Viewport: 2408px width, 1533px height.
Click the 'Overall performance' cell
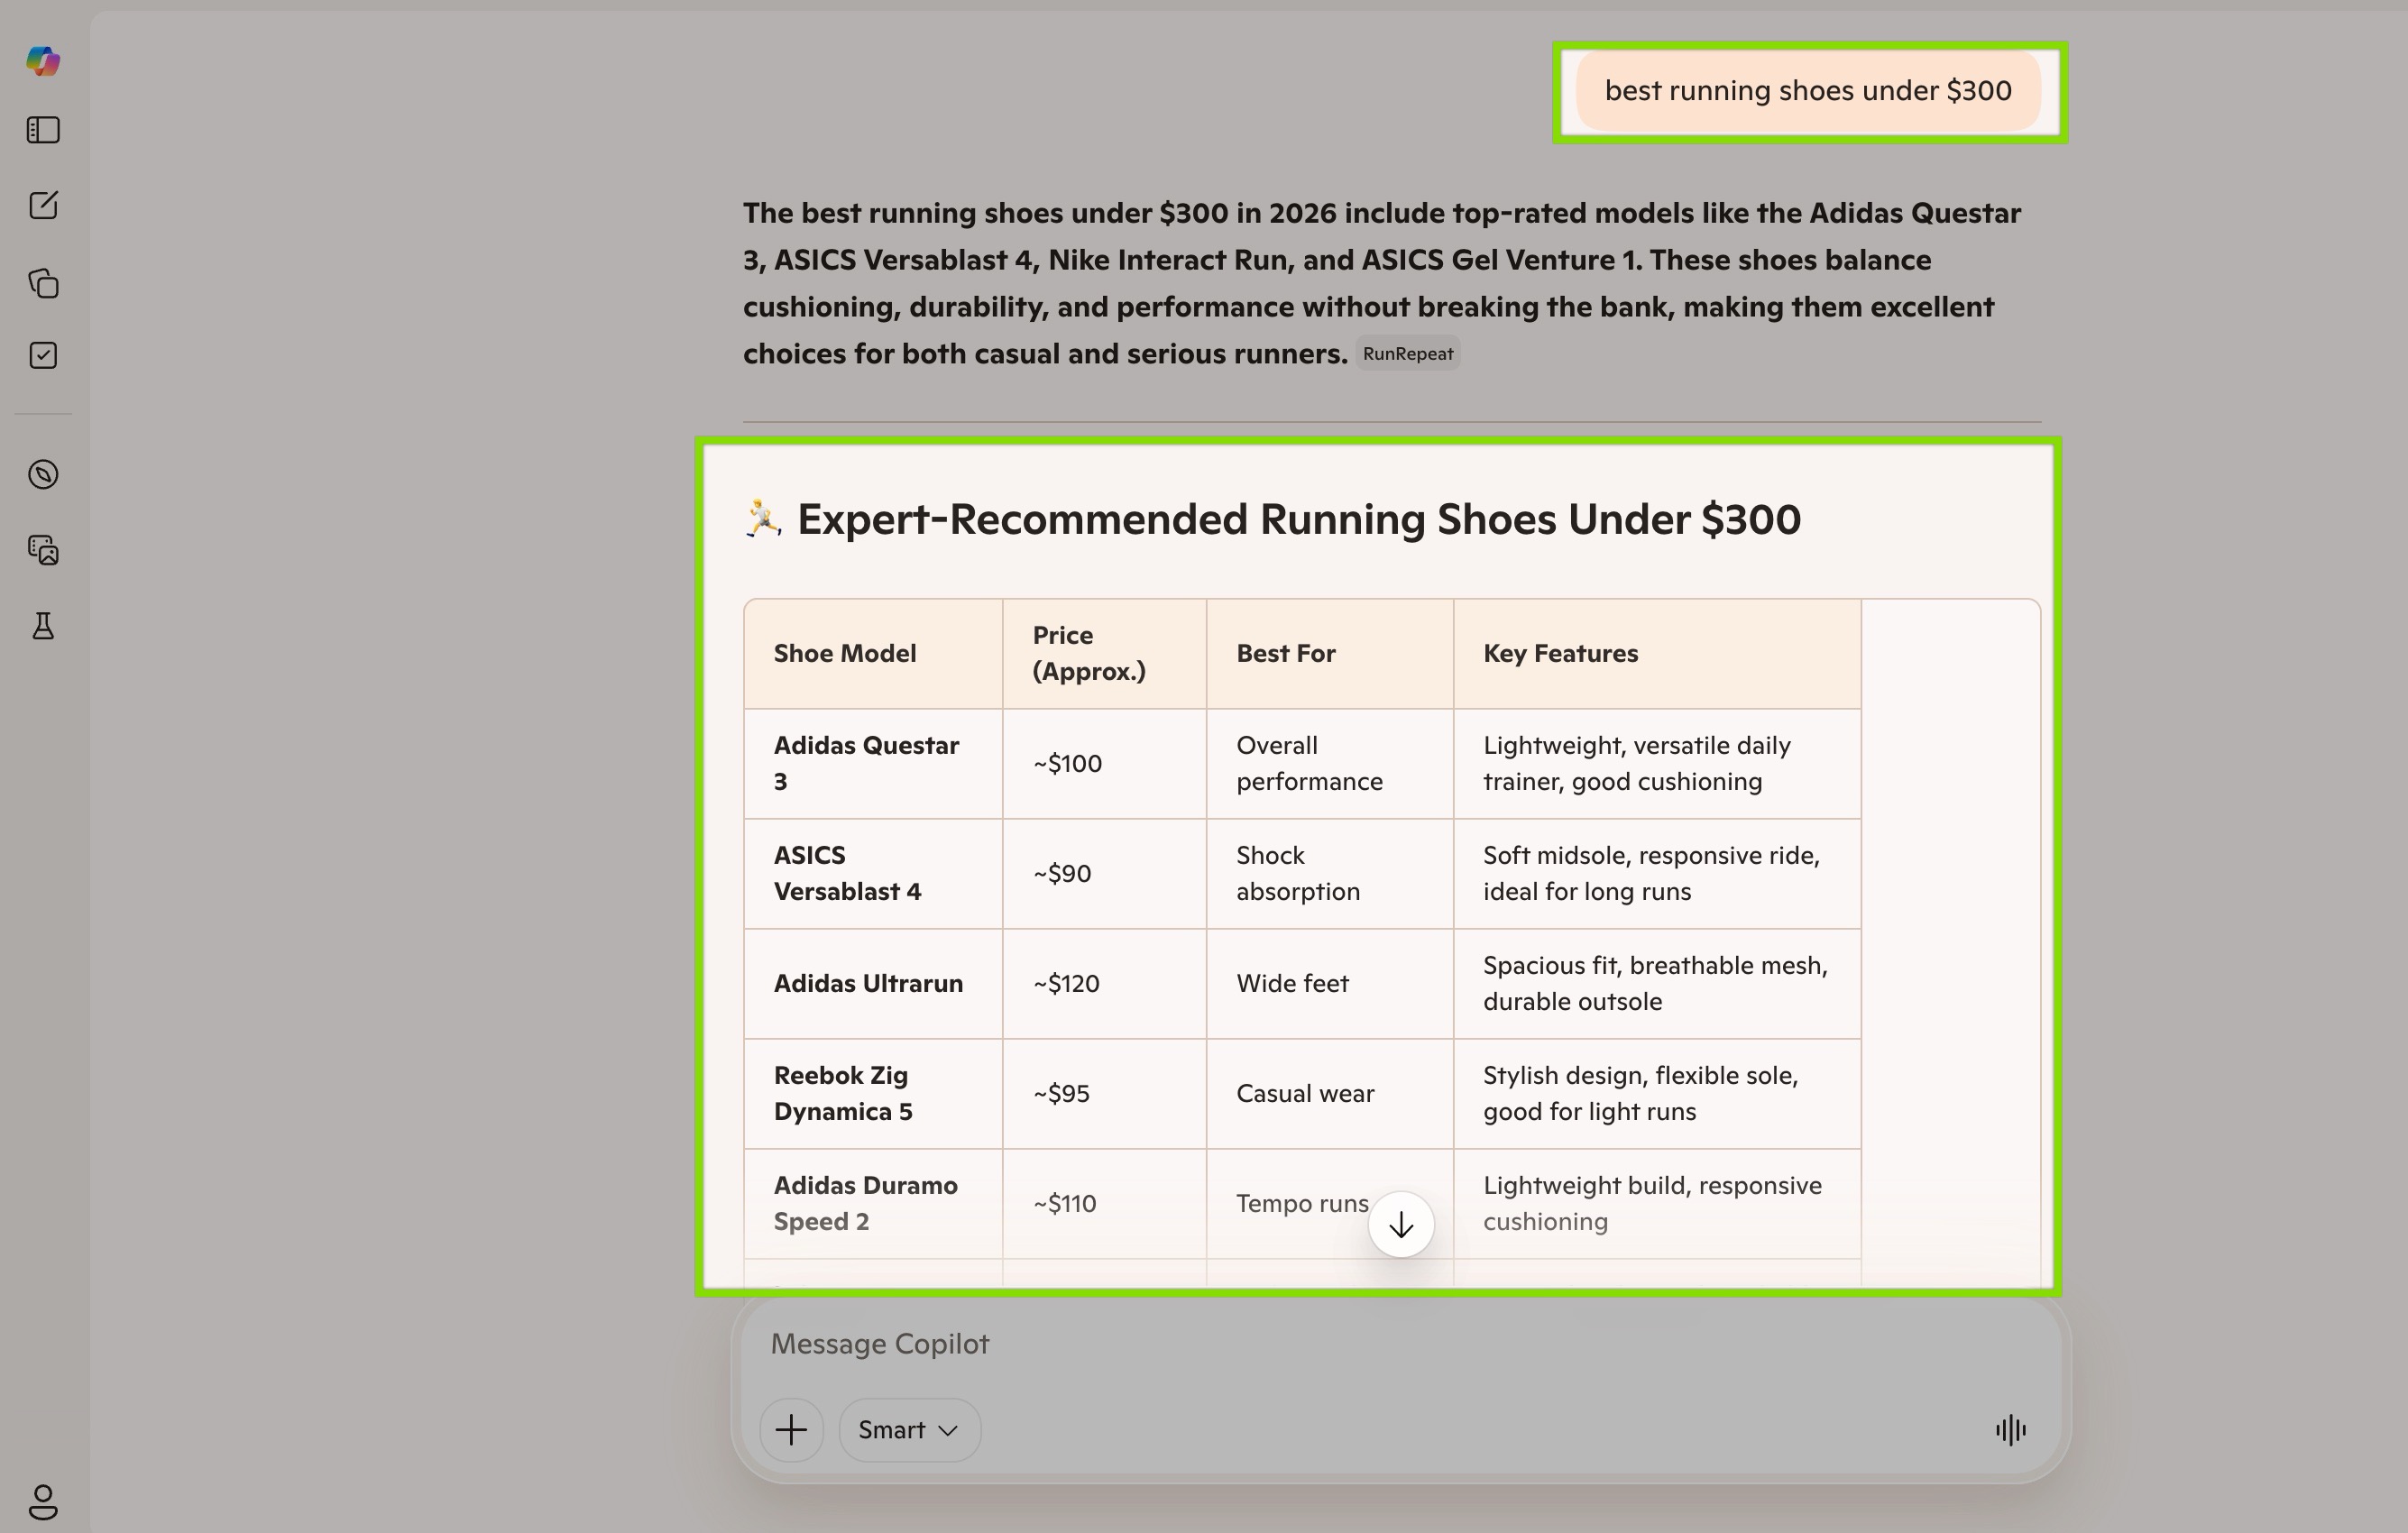1330,764
